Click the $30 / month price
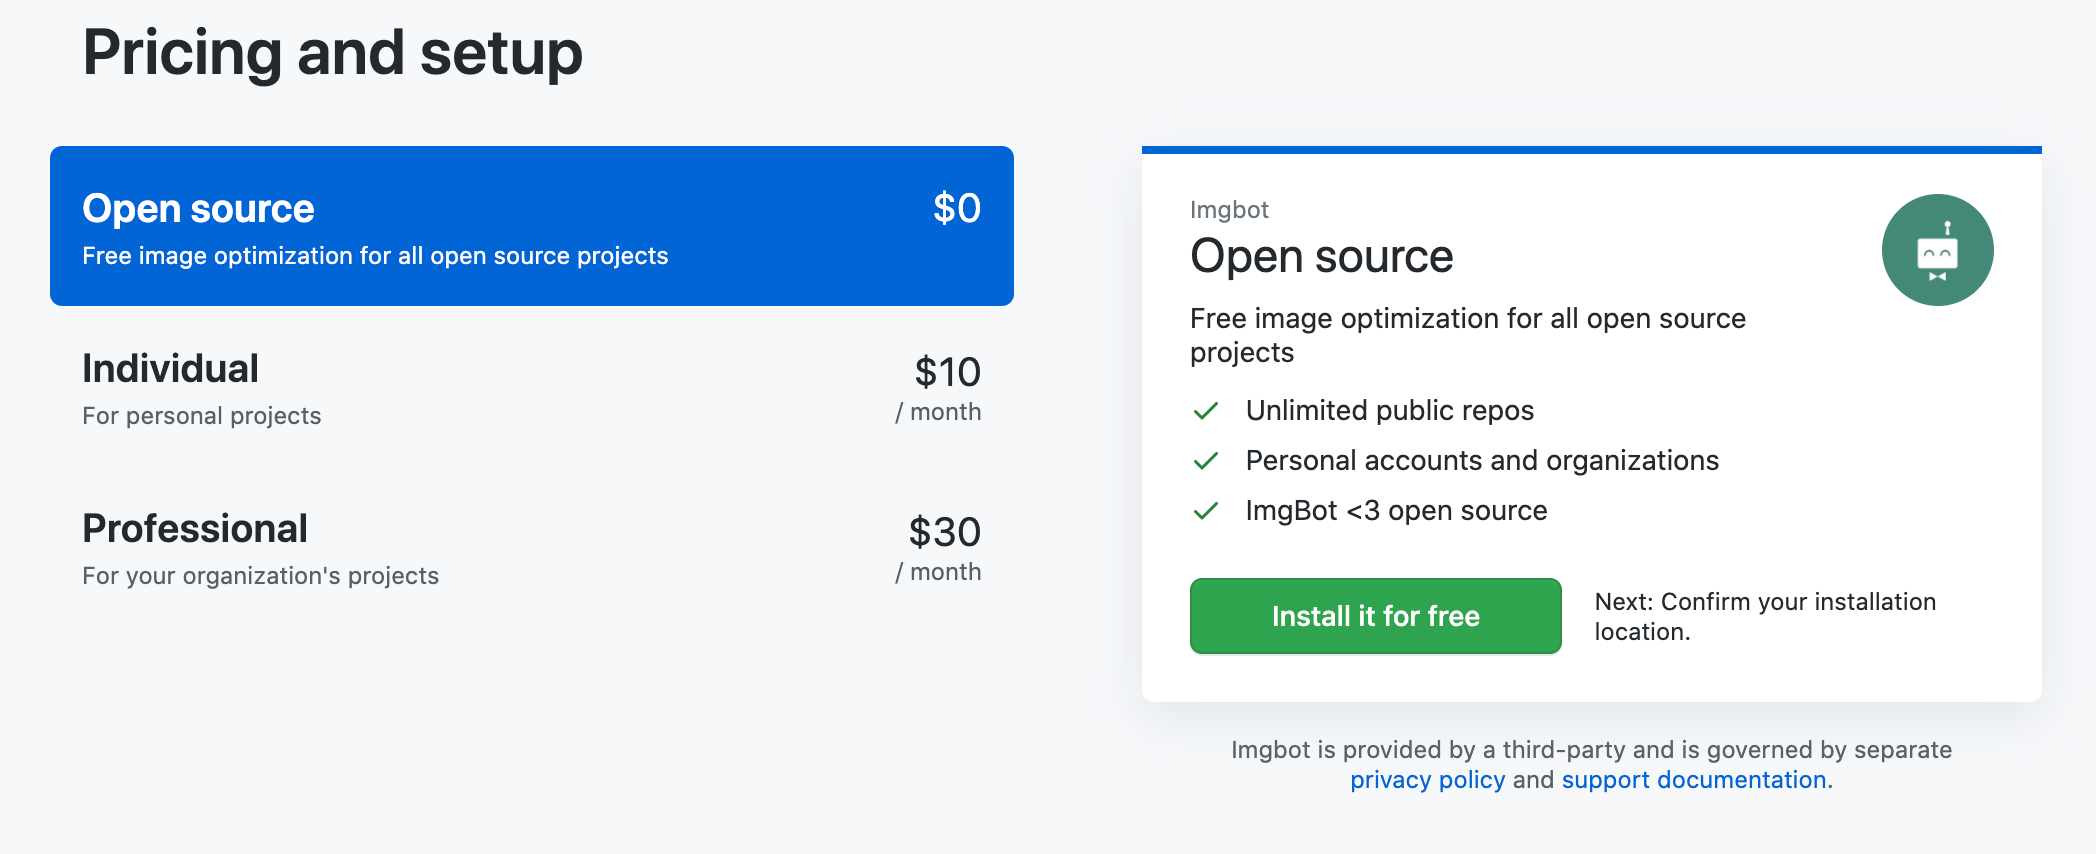 point(939,549)
